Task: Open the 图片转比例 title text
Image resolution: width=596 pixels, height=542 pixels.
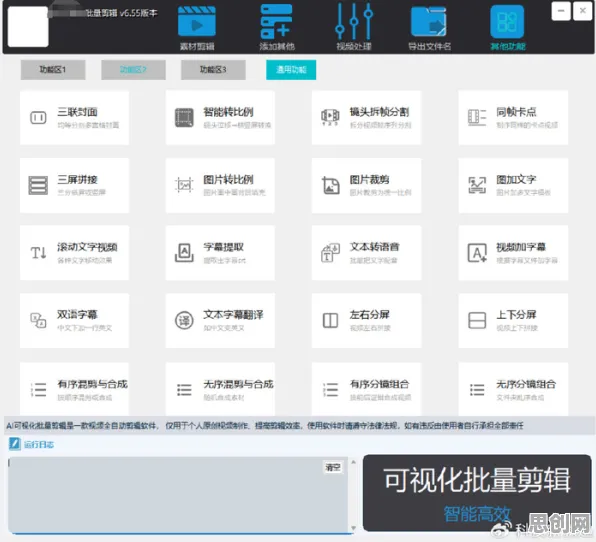Action: (228, 179)
